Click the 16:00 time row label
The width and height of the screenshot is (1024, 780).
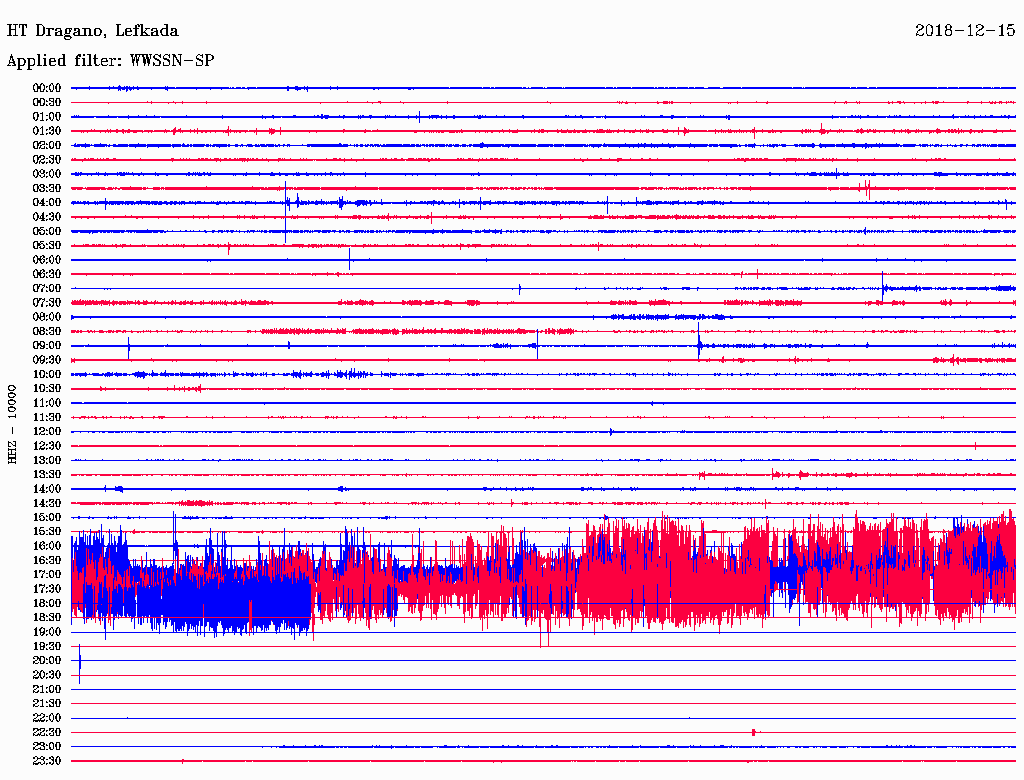tap(47, 546)
